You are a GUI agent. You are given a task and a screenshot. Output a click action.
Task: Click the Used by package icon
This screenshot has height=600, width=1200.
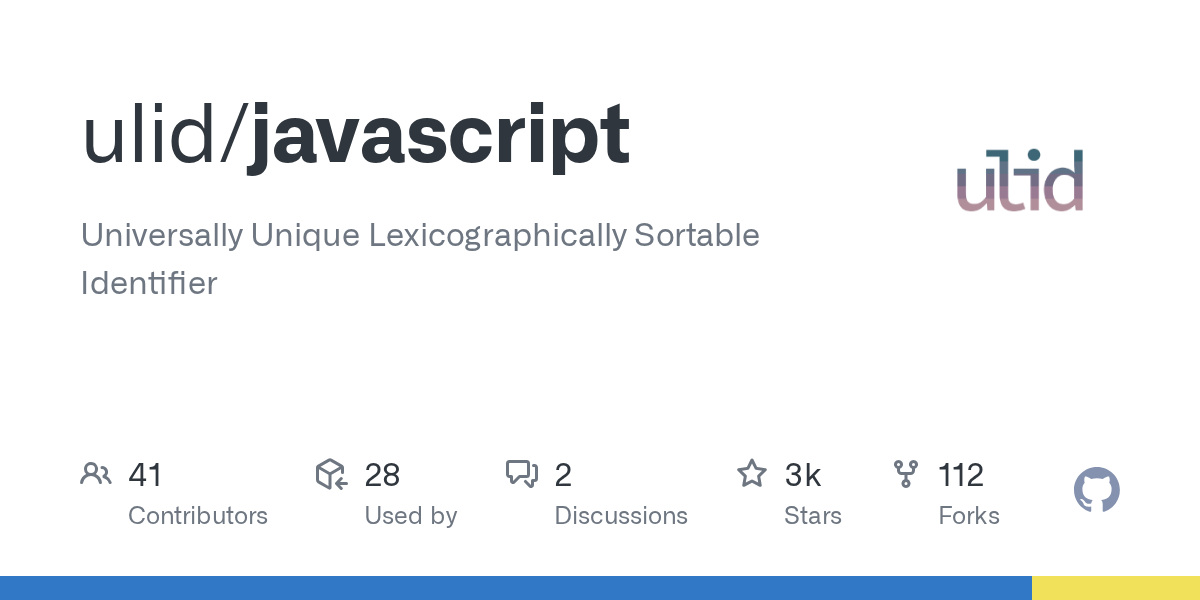(x=331, y=474)
